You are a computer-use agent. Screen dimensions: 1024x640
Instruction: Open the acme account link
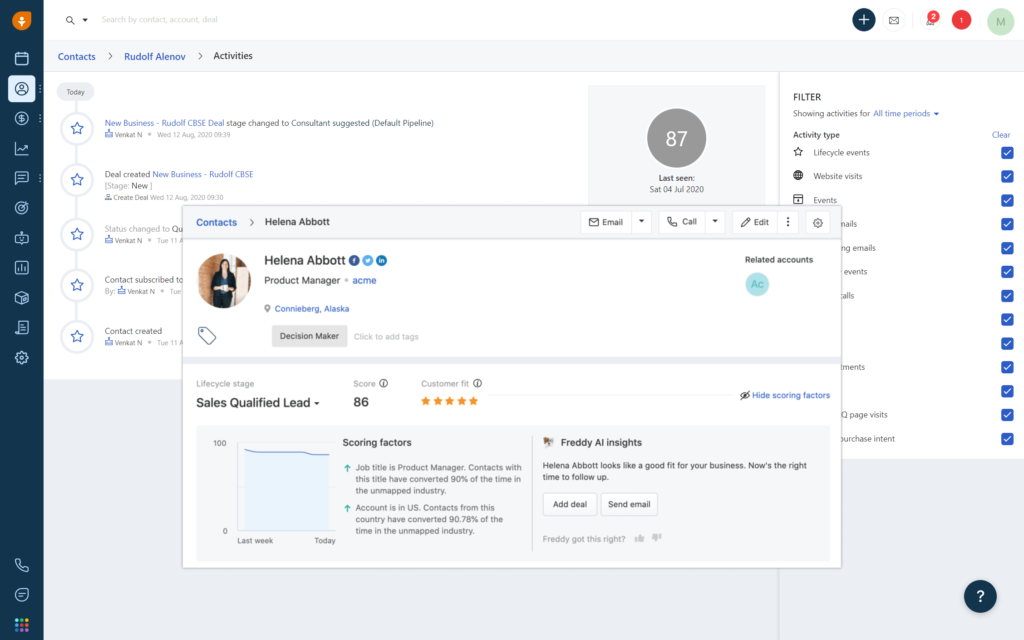pyautogui.click(x=364, y=280)
